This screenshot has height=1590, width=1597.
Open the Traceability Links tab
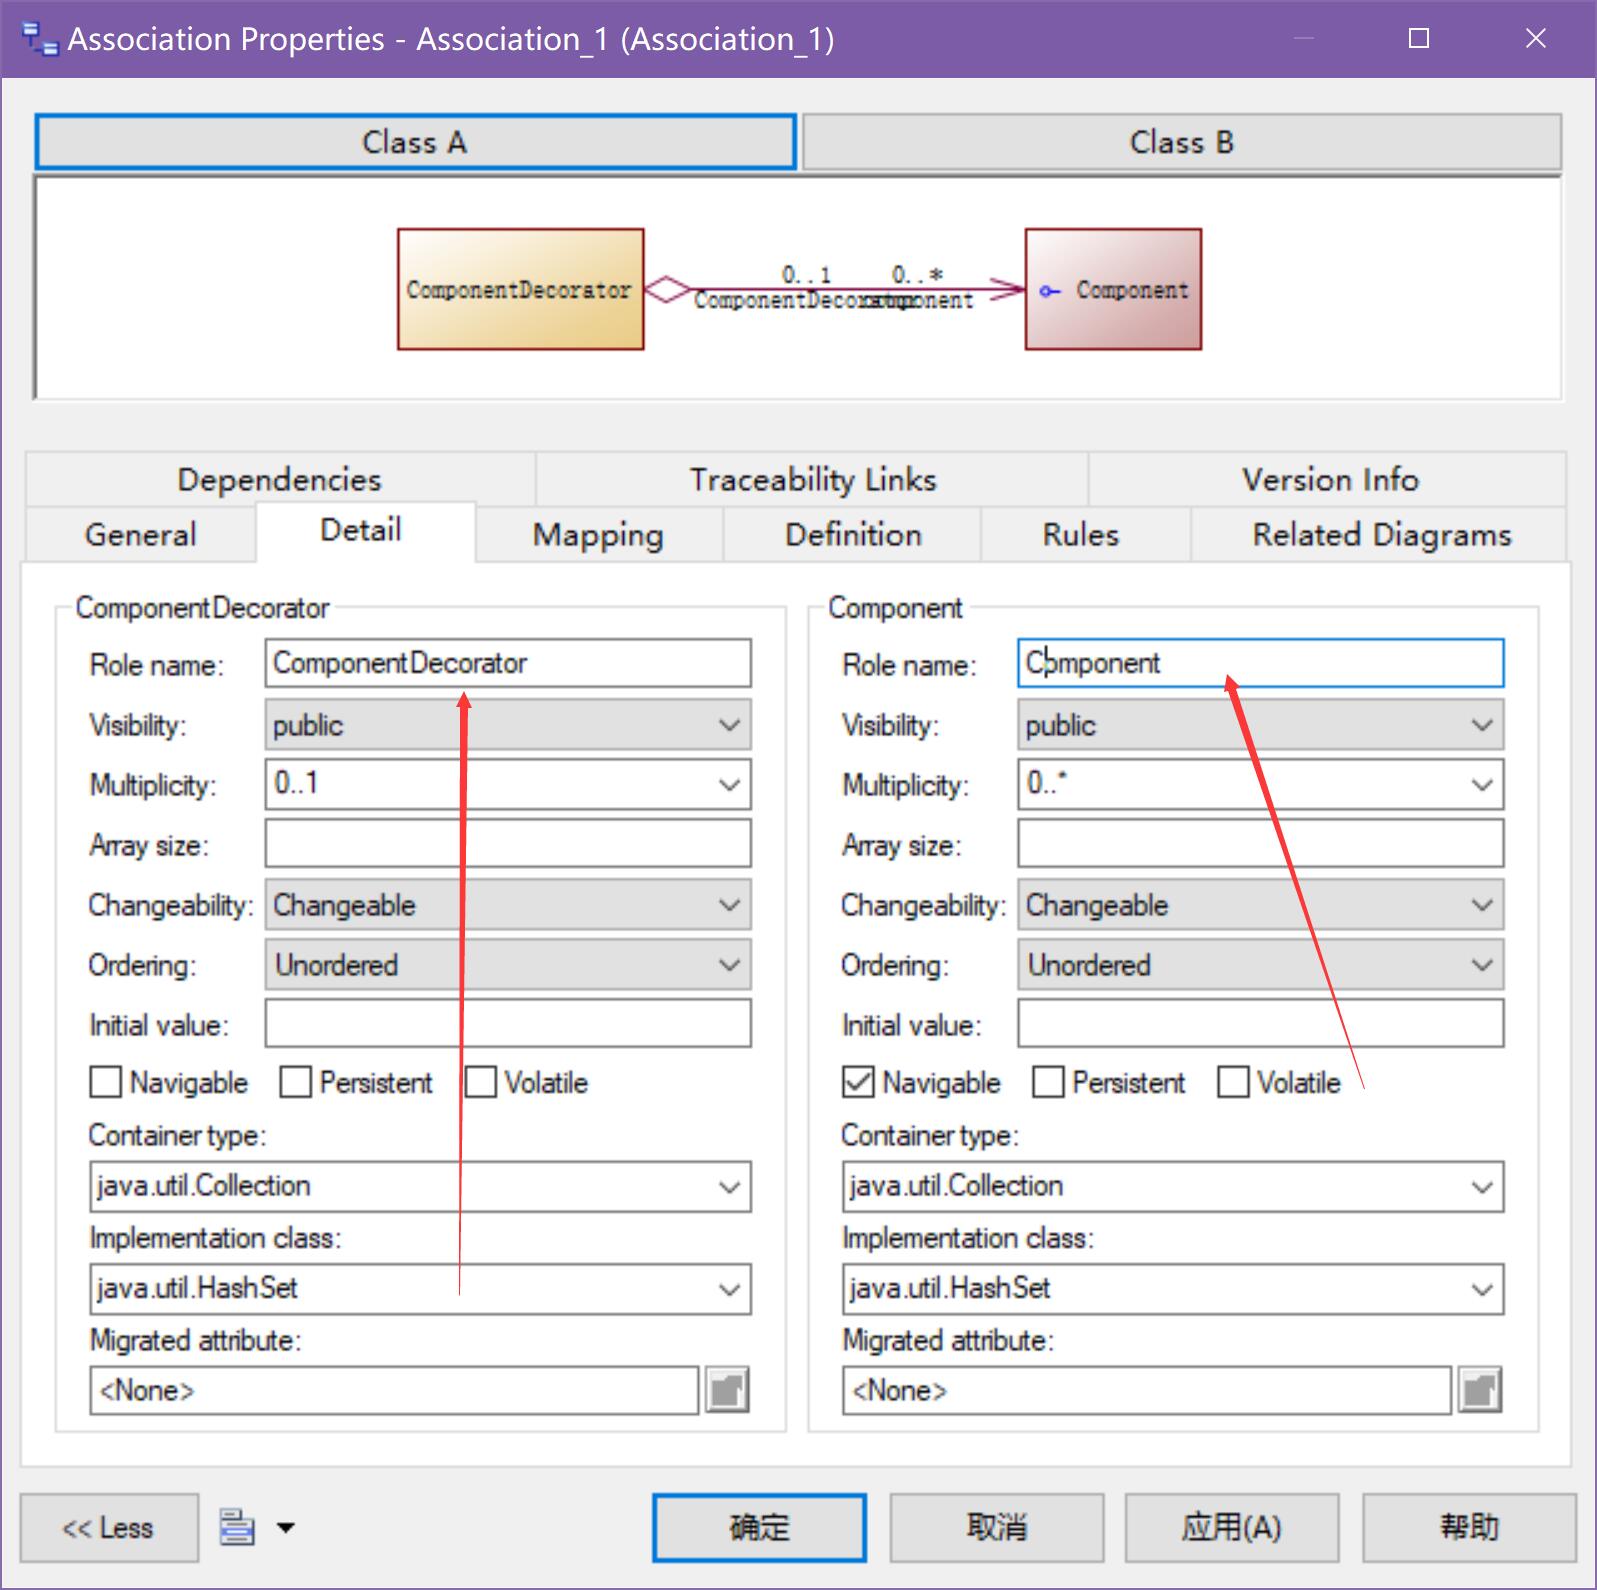[x=812, y=480]
